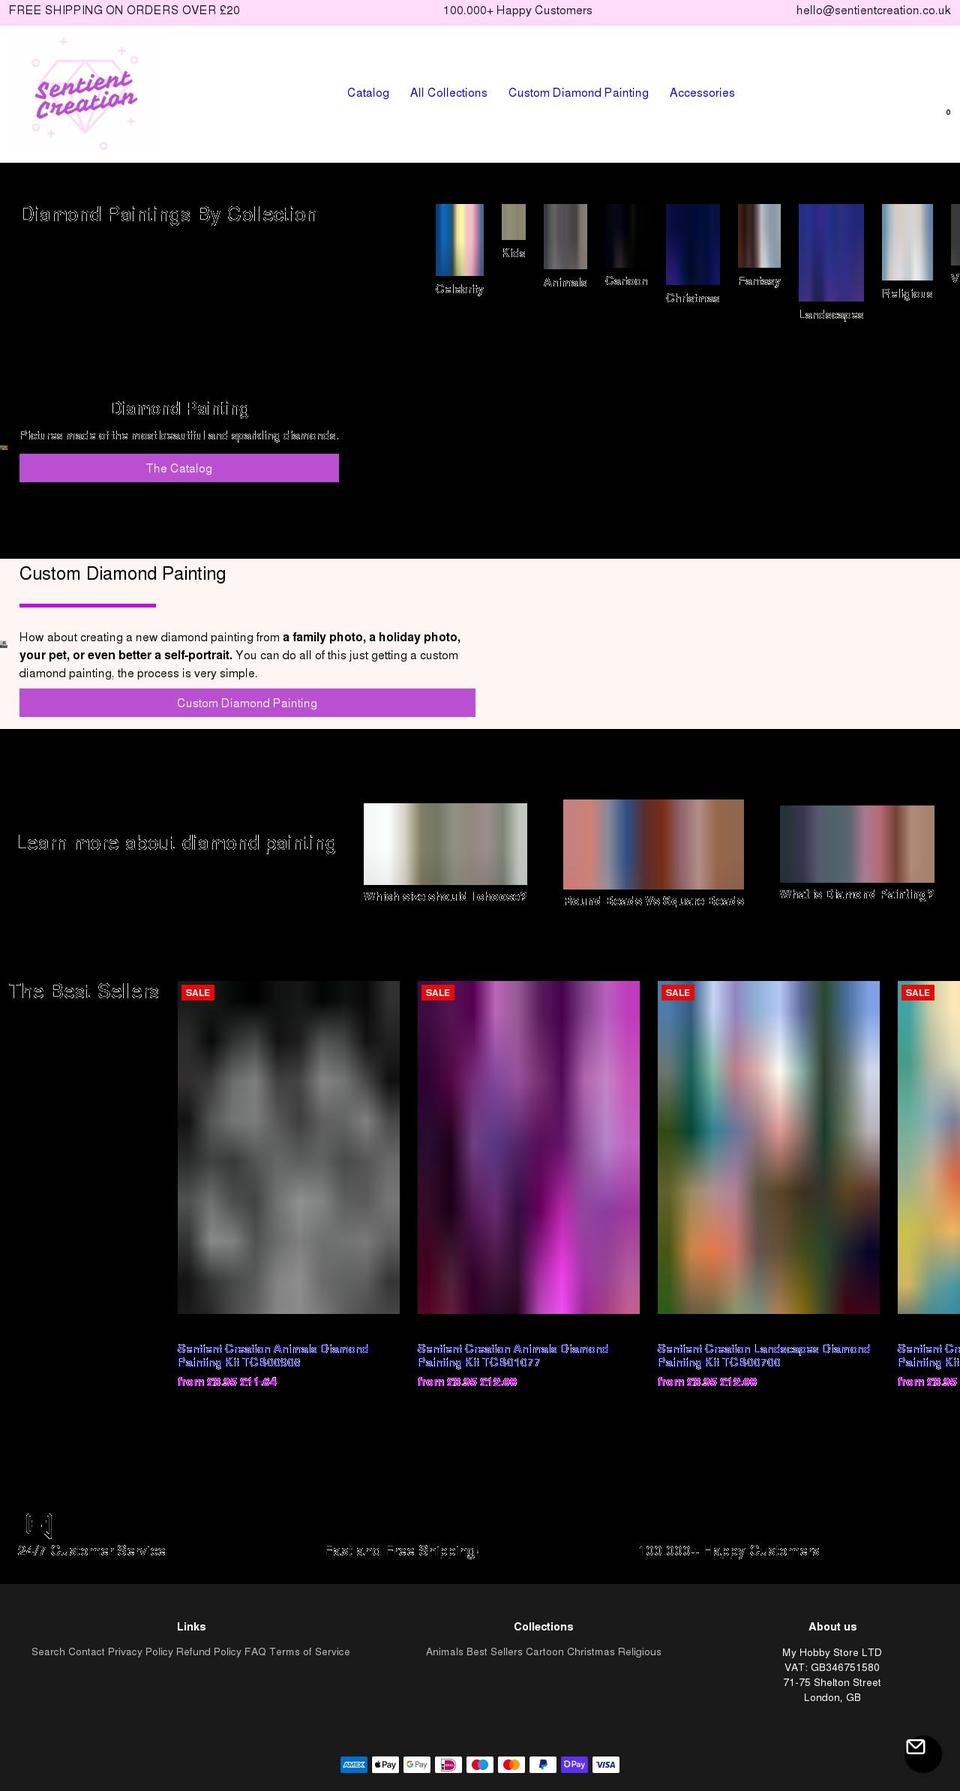Image resolution: width=960 pixels, height=1791 pixels.
Task: Open Animals Diamond Painting Kit TCS00508 link
Action: (x=273, y=1355)
